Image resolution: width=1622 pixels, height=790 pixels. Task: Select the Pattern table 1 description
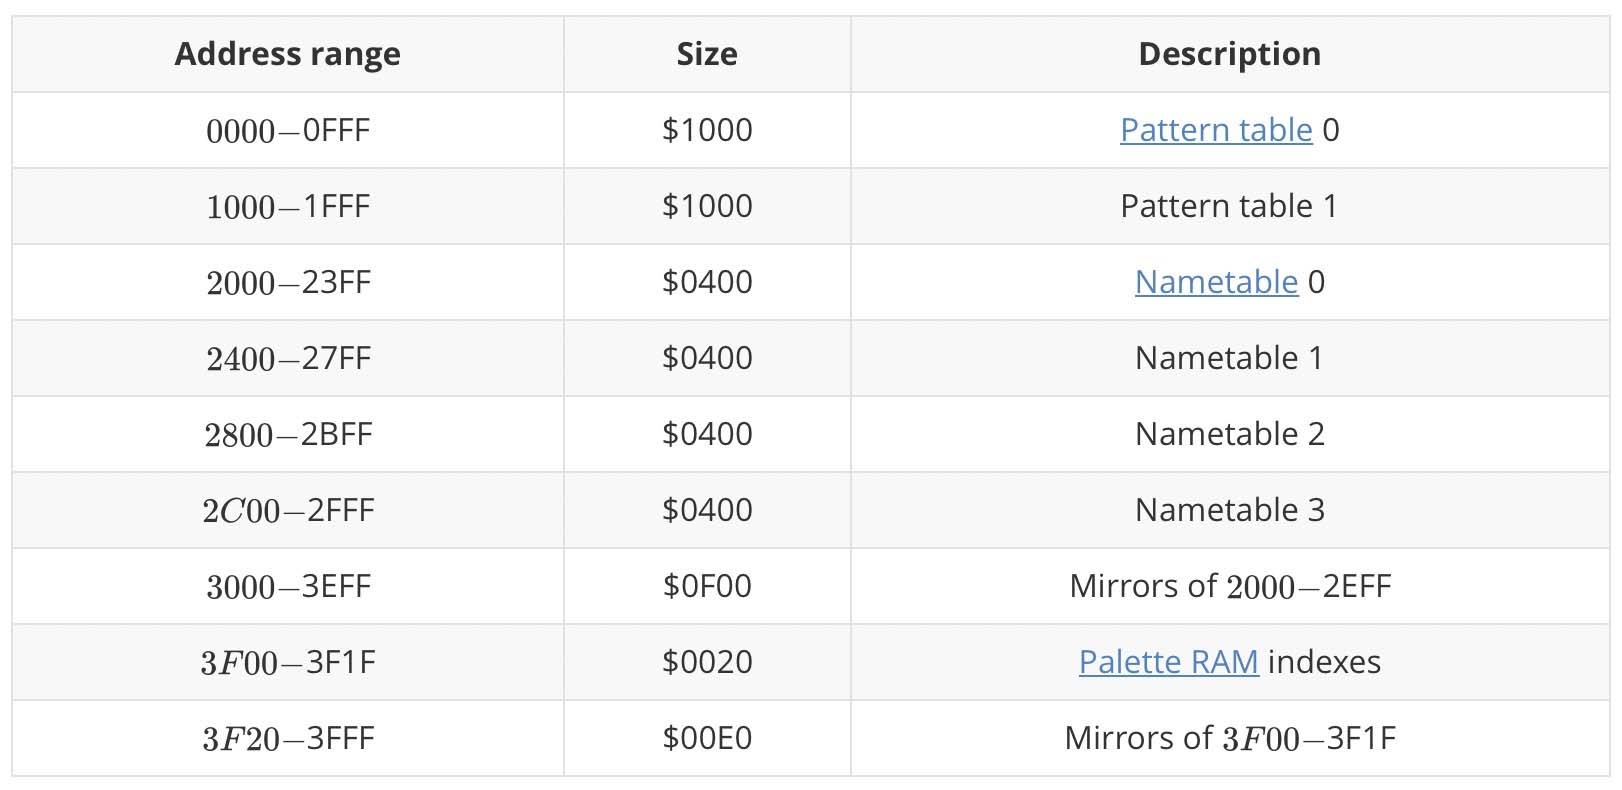tap(1229, 206)
